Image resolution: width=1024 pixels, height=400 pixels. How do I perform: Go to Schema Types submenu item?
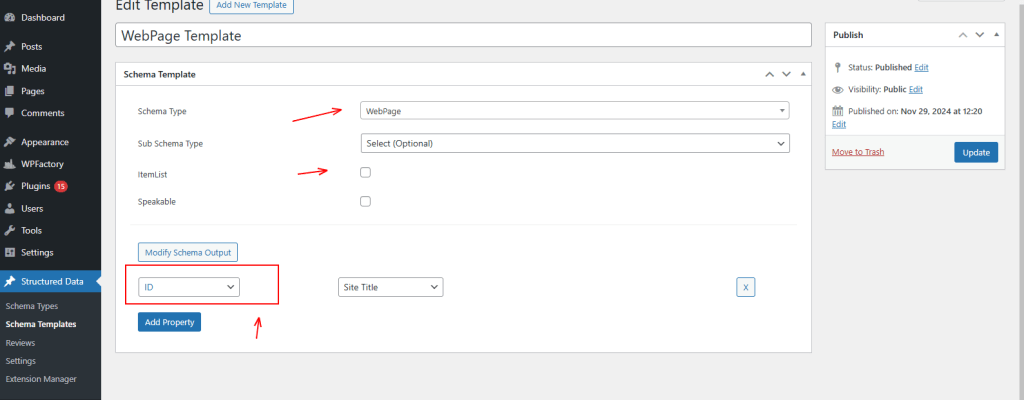coord(31,306)
